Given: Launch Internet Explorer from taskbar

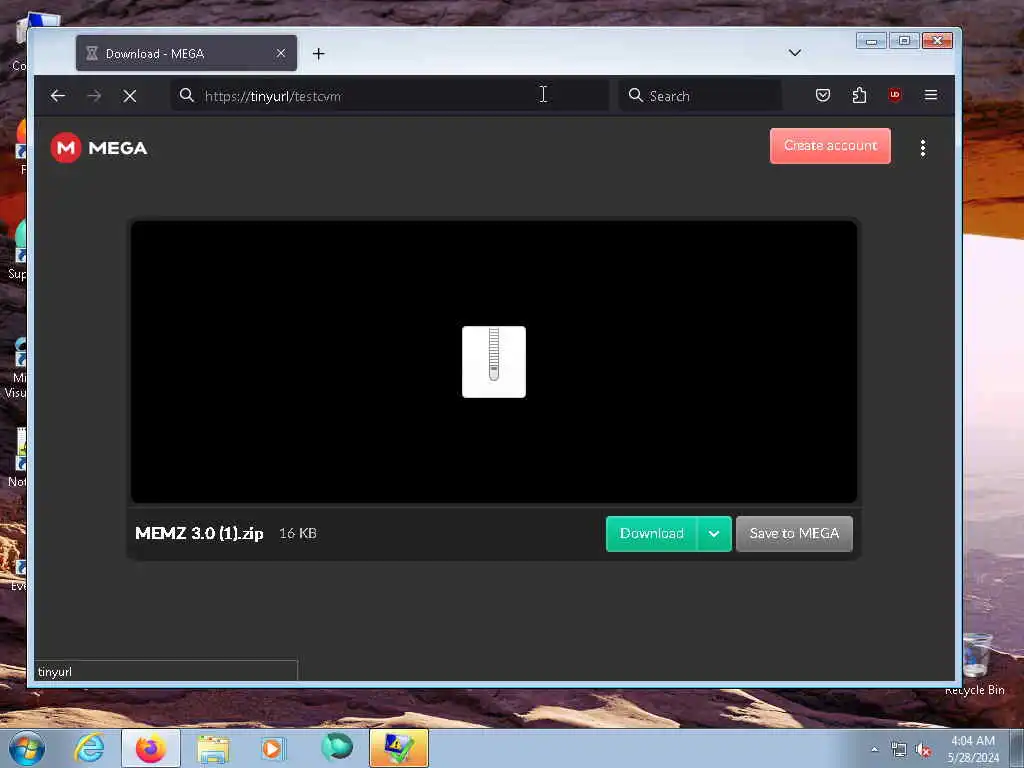Looking at the screenshot, I should [89, 748].
